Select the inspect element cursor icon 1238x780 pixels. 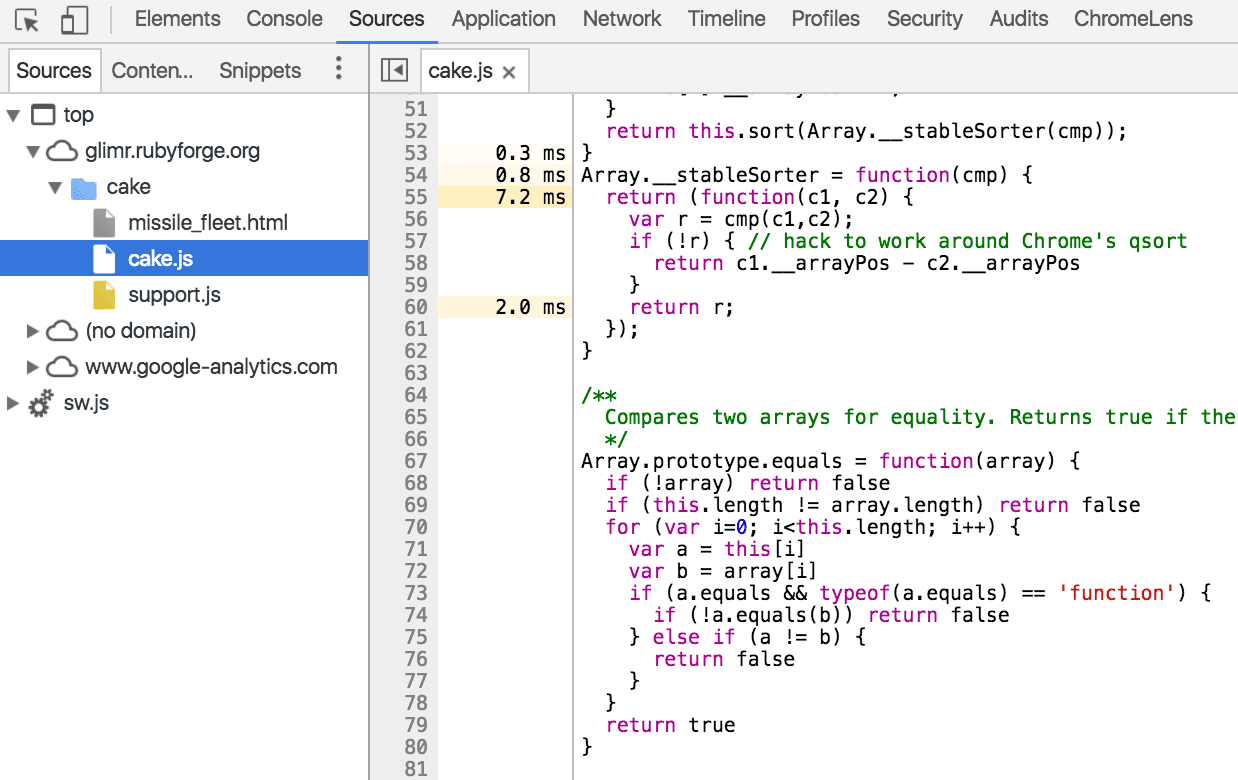point(25,18)
